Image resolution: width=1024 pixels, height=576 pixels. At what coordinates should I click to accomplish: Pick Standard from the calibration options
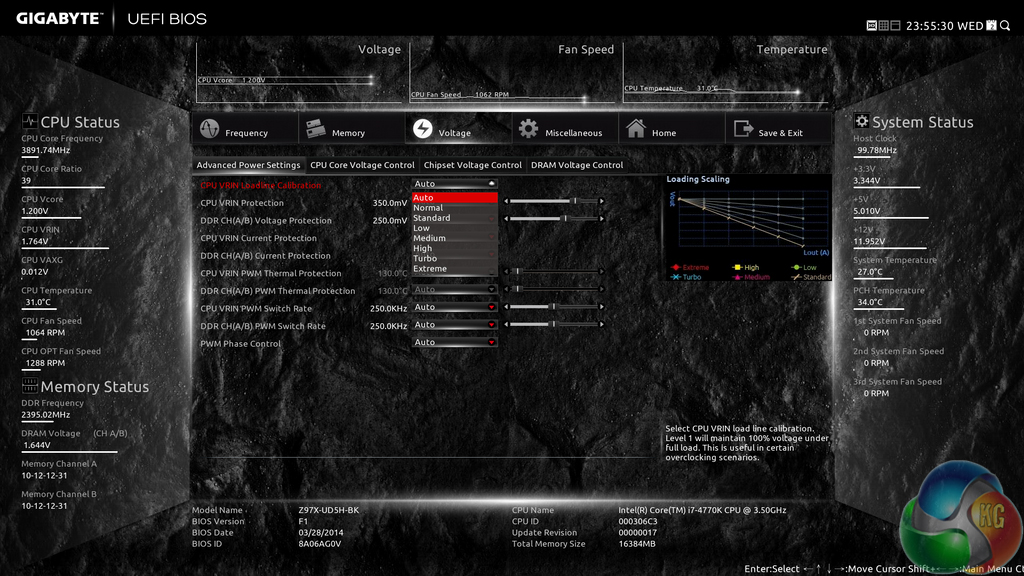click(x=432, y=218)
